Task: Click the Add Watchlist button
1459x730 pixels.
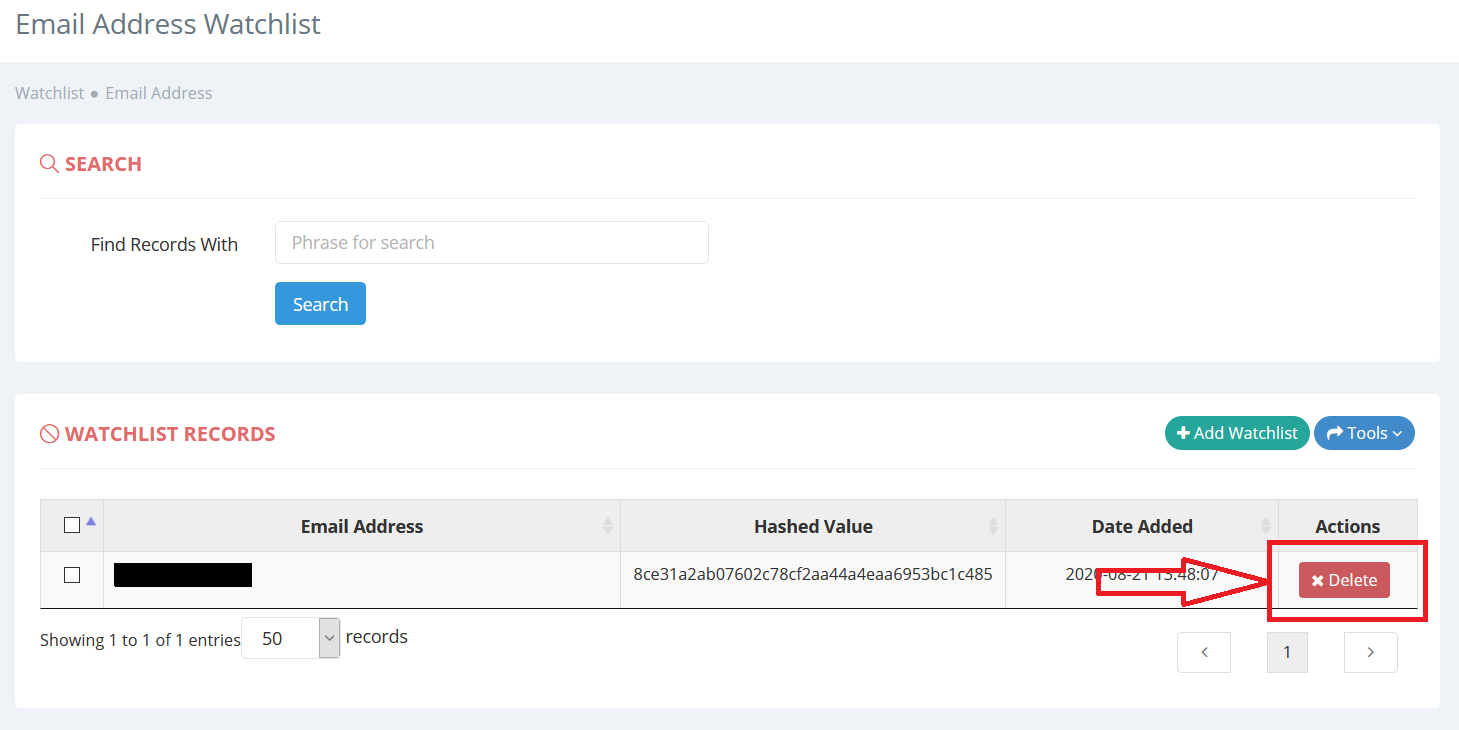Action: [1237, 433]
